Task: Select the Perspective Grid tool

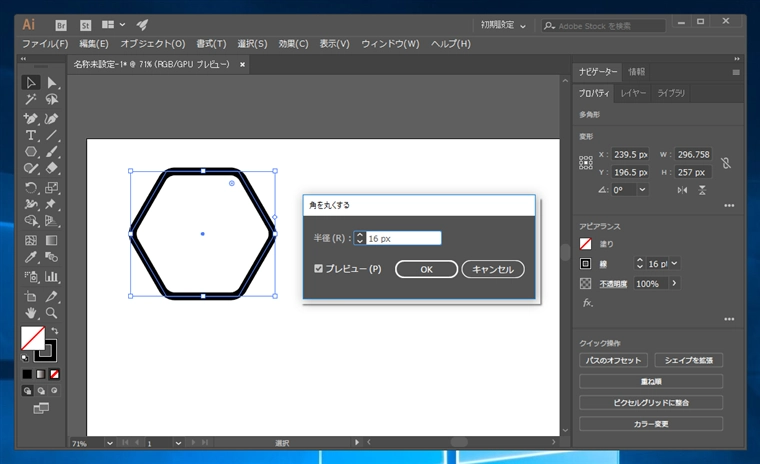Action: (51, 221)
